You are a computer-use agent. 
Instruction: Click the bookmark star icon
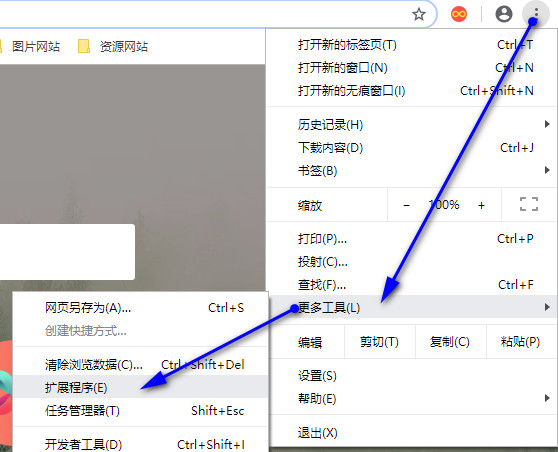[418, 14]
